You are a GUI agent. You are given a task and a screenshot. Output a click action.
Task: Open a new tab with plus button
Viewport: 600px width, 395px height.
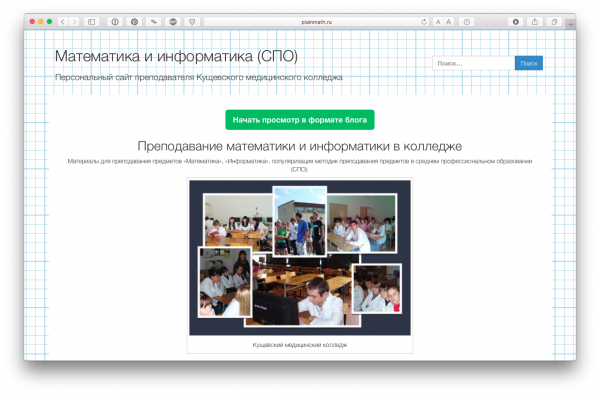(570, 24)
